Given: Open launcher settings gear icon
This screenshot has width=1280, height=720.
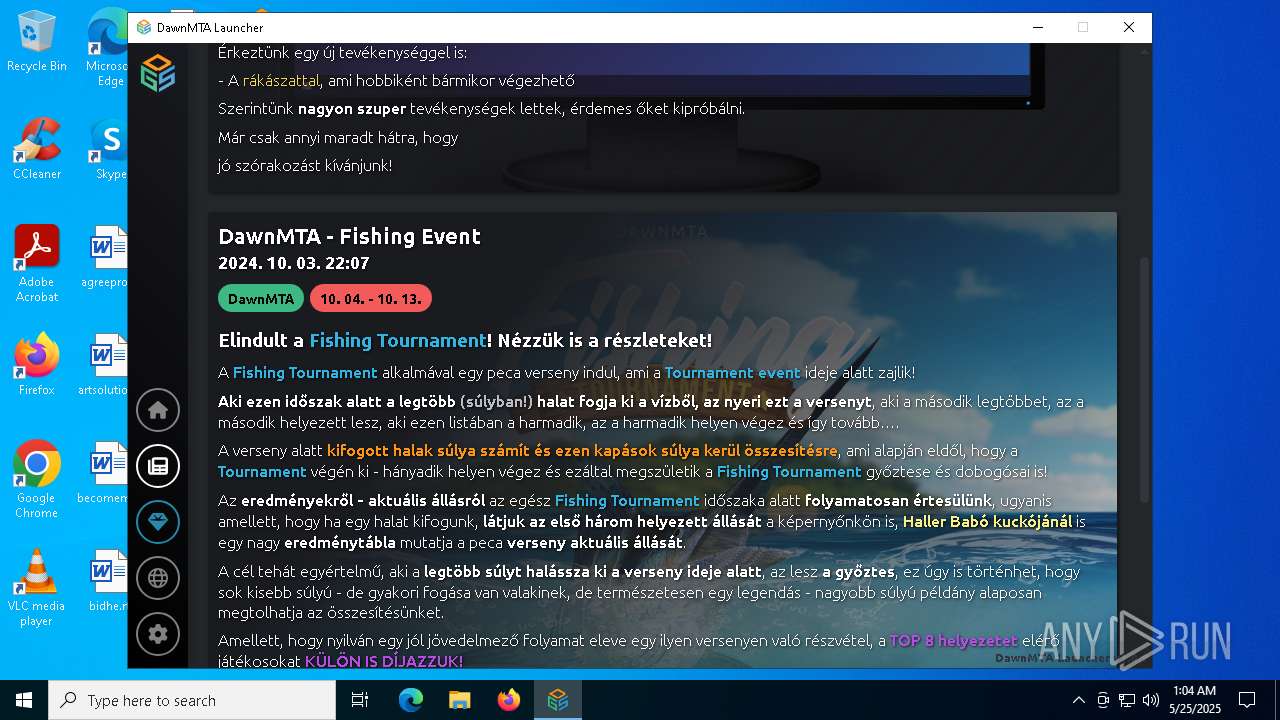Looking at the screenshot, I should pos(158,634).
